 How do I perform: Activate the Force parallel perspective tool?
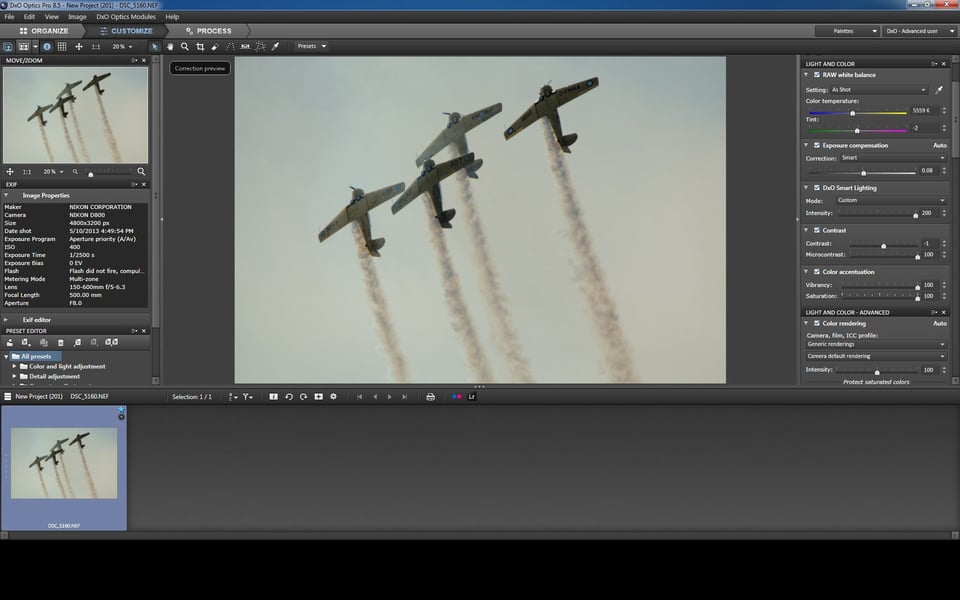230,47
